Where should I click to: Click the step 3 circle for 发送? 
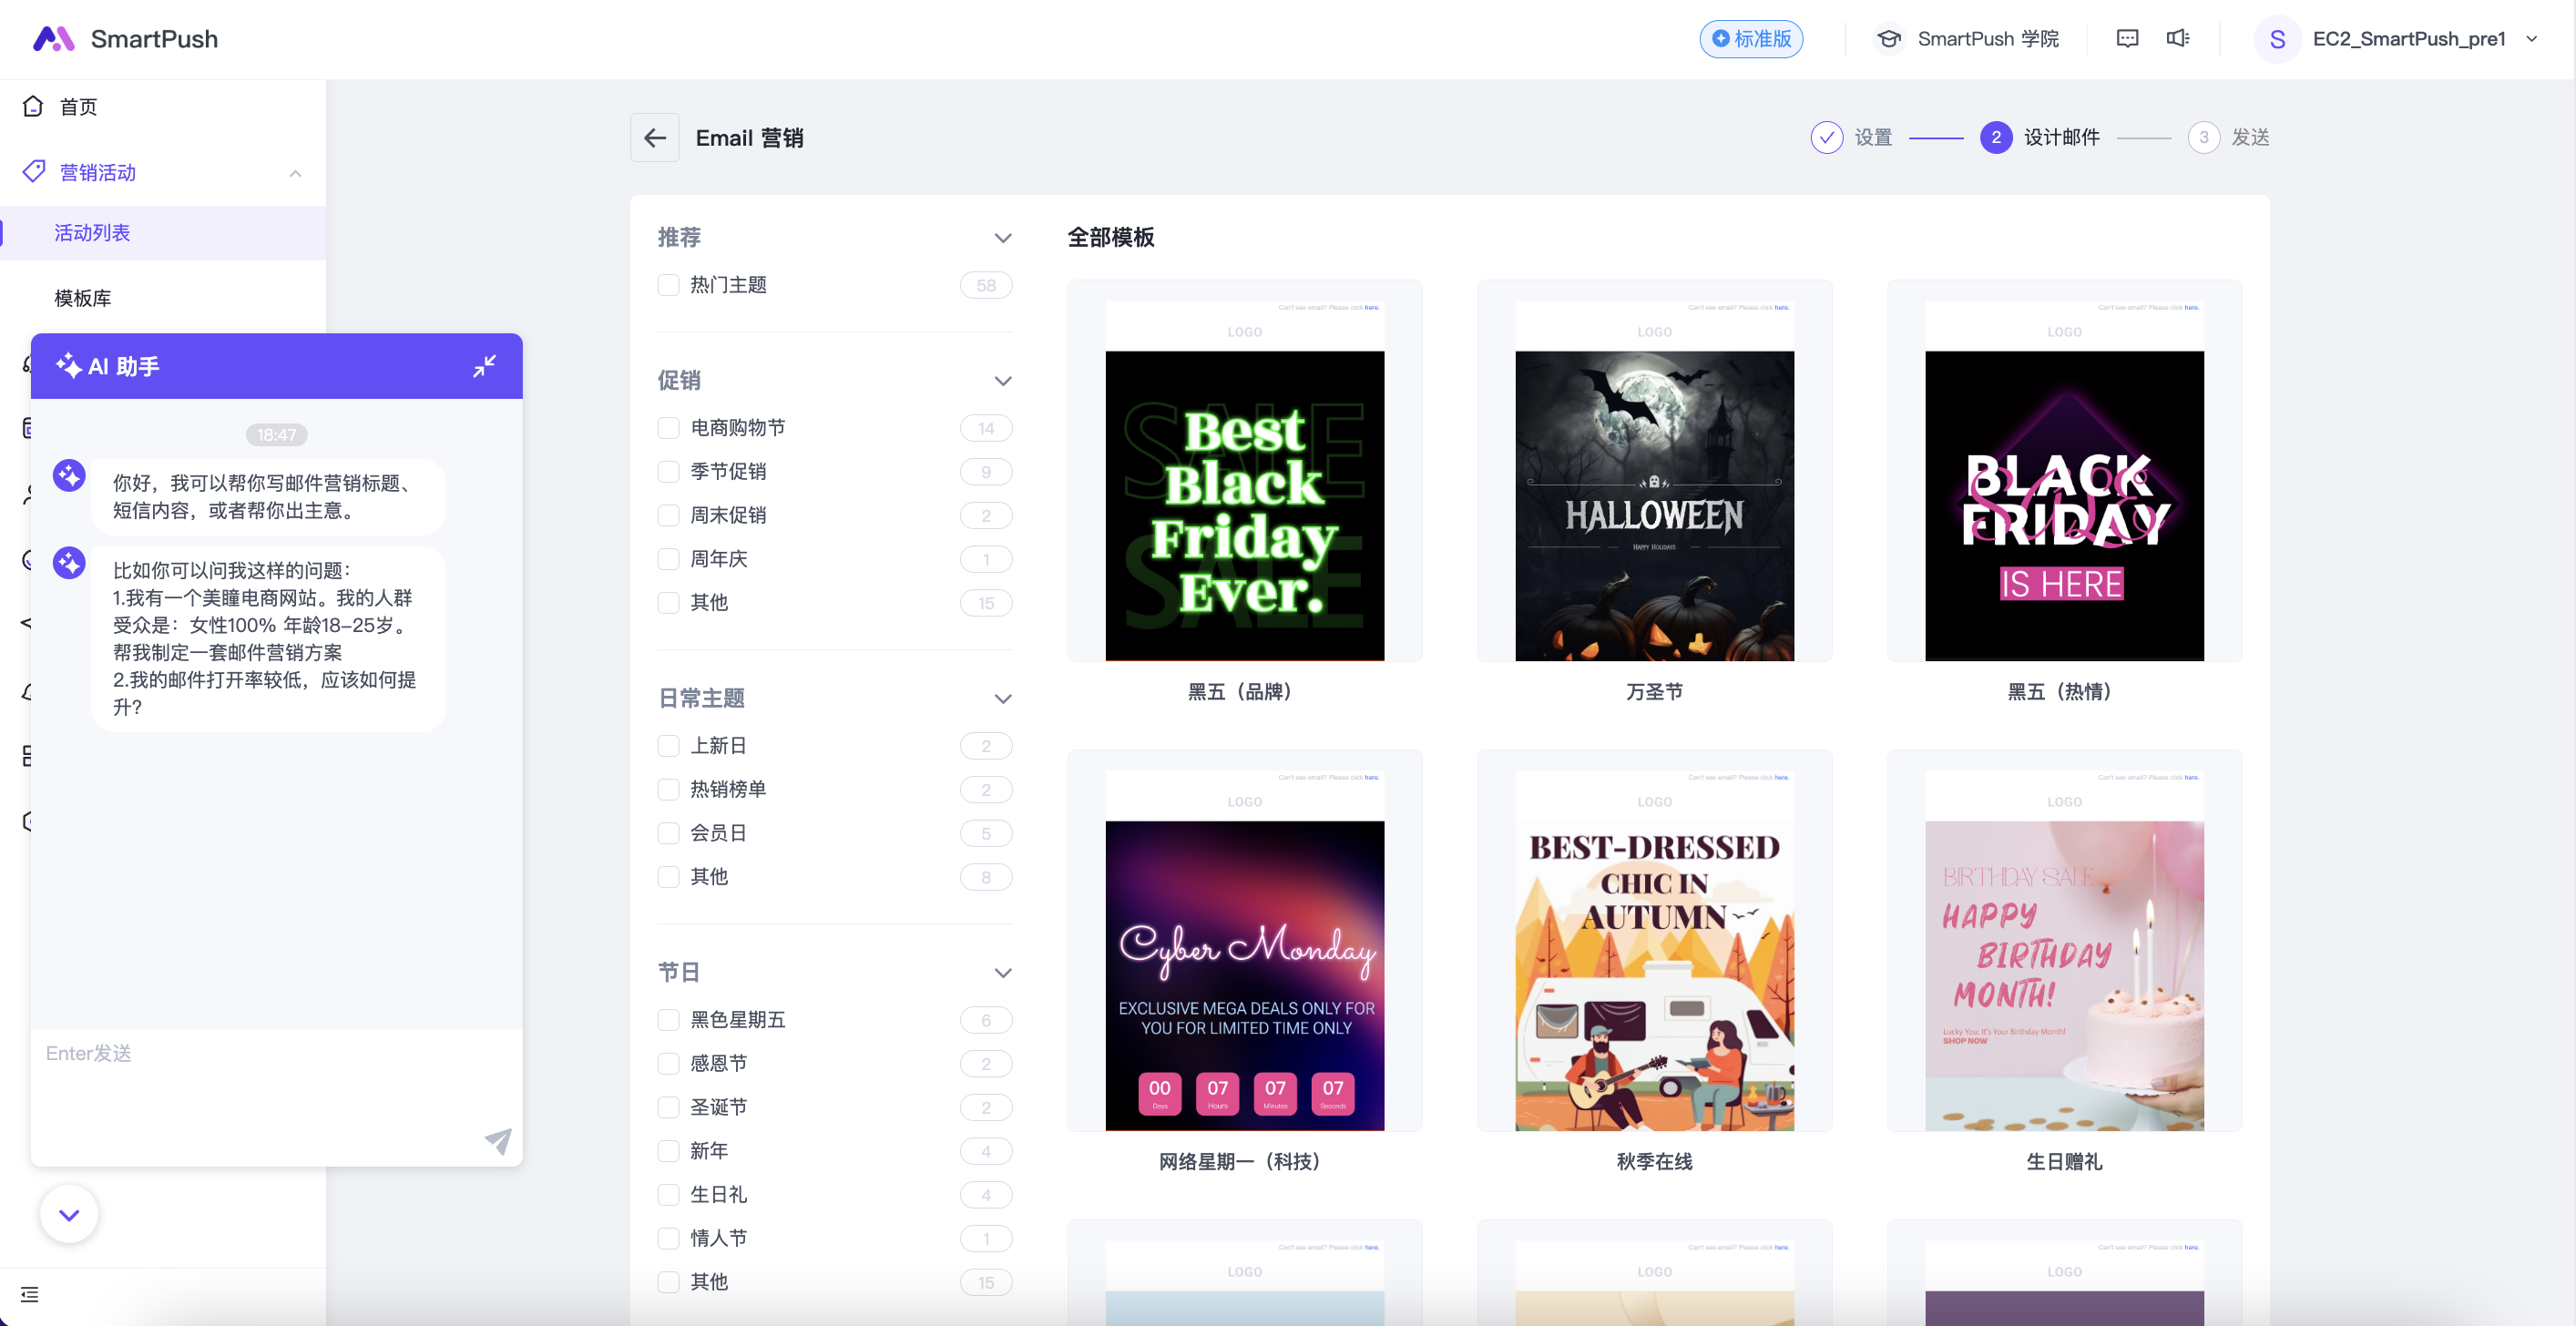[2204, 137]
